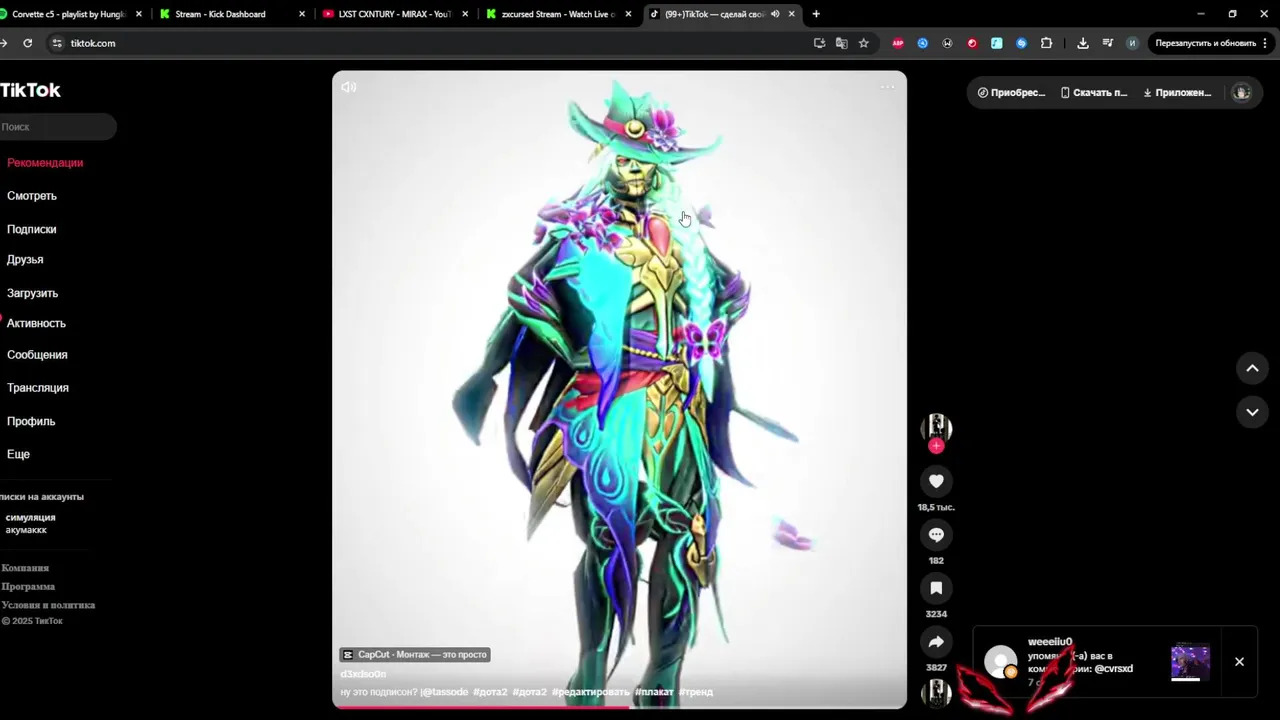This screenshot has width=1280, height=720.
Task: Open Смотреть in the sidebar
Action: (x=32, y=196)
